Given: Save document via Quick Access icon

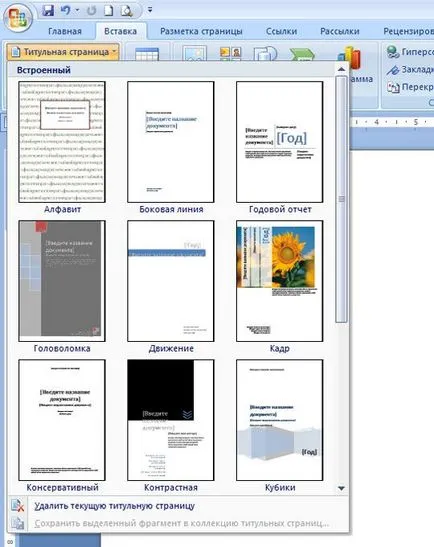Looking at the screenshot, I should click(x=48, y=10).
